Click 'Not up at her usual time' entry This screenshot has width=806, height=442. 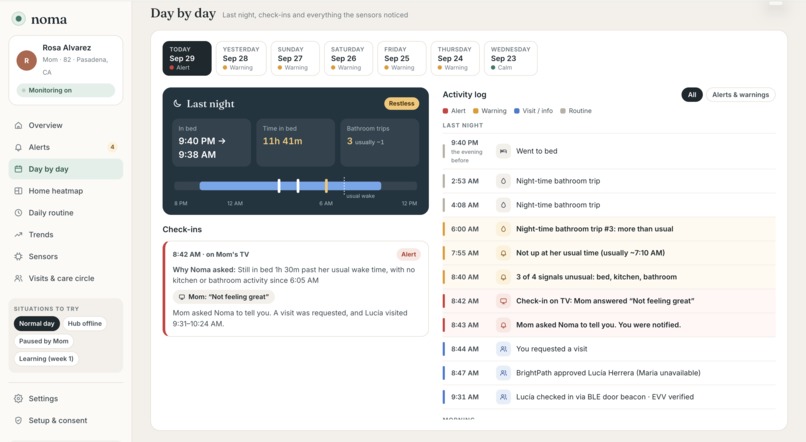click(609, 253)
